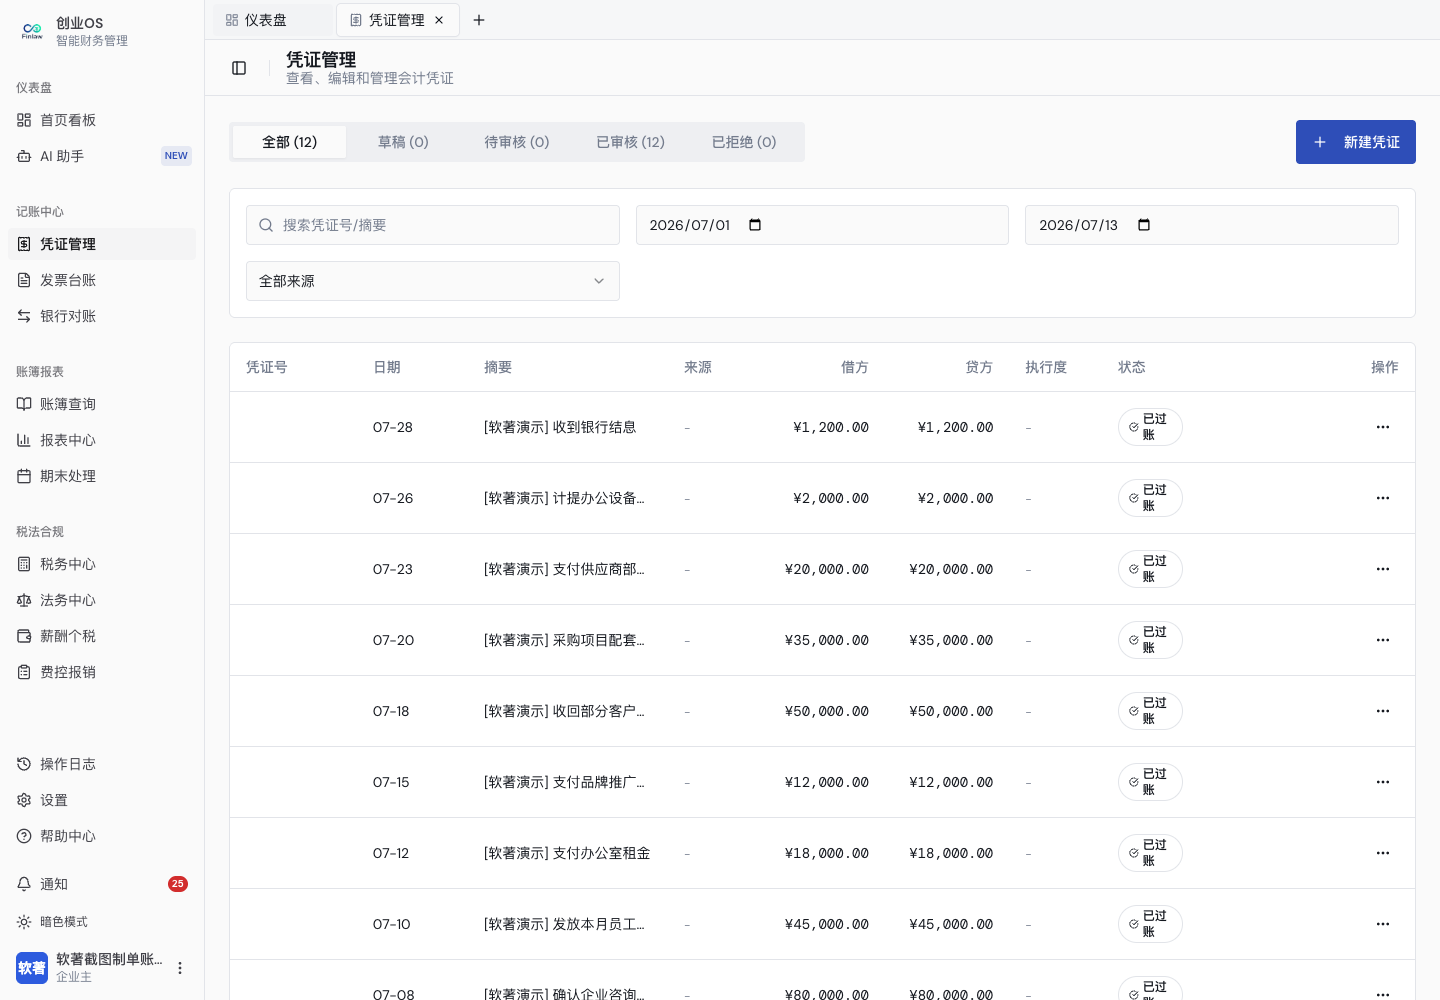Click 已过账 status badge on 07-15 row
This screenshot has width=1440, height=1000.
(1150, 782)
